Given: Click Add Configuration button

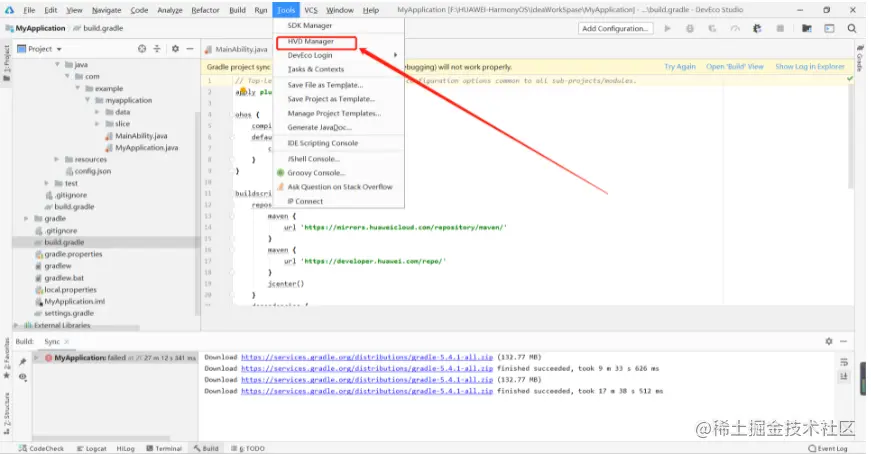Looking at the screenshot, I should coord(615,28).
